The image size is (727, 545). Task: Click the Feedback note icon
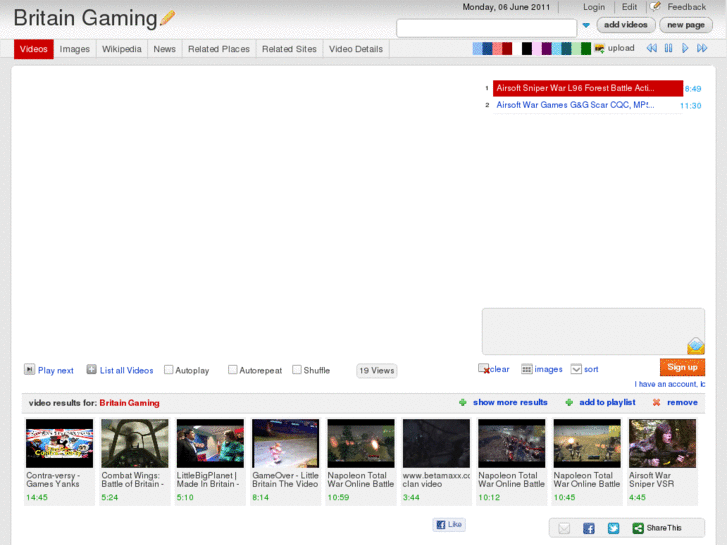(655, 6)
